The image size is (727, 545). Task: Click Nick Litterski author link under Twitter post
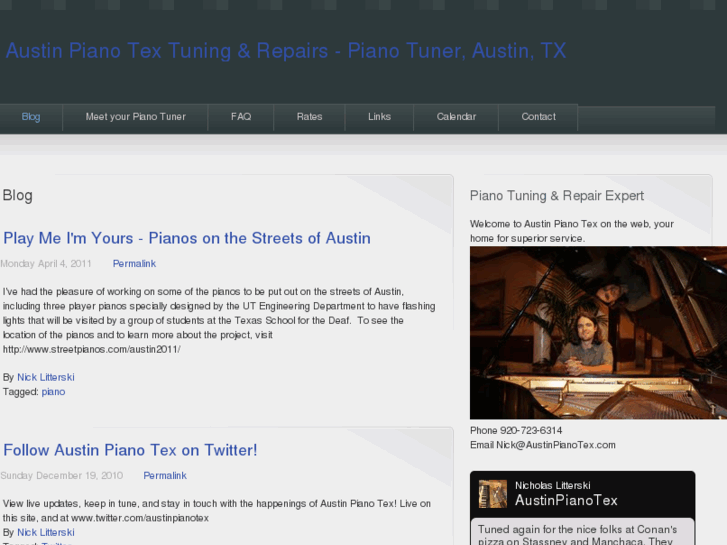point(45,532)
